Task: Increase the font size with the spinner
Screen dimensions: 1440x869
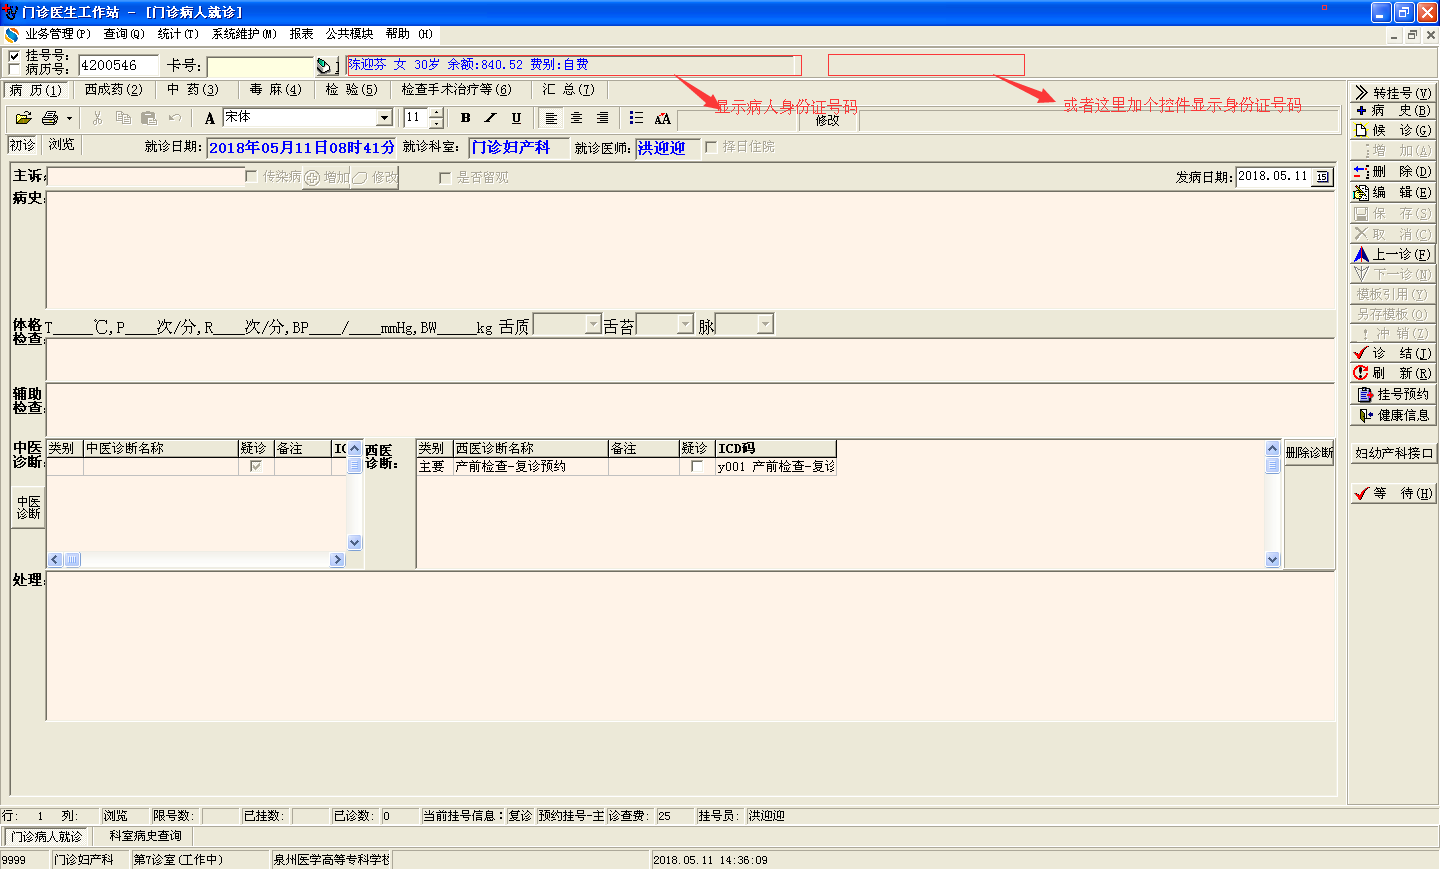Action: click(x=437, y=113)
